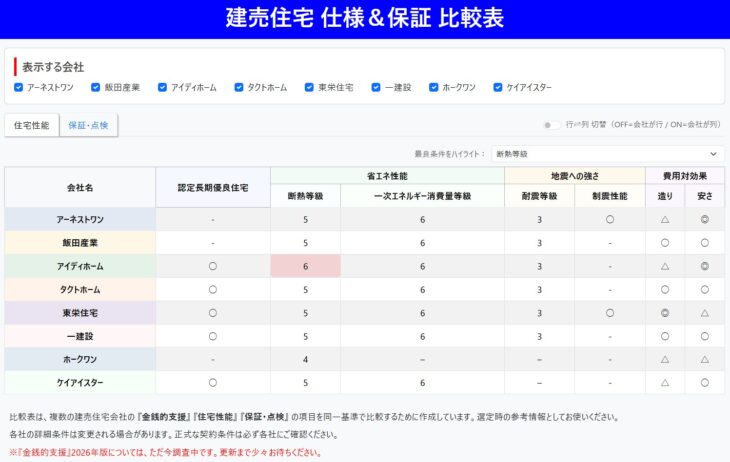
Task: Uncheck the アーネストワン company checkbox
Action: tap(19, 87)
